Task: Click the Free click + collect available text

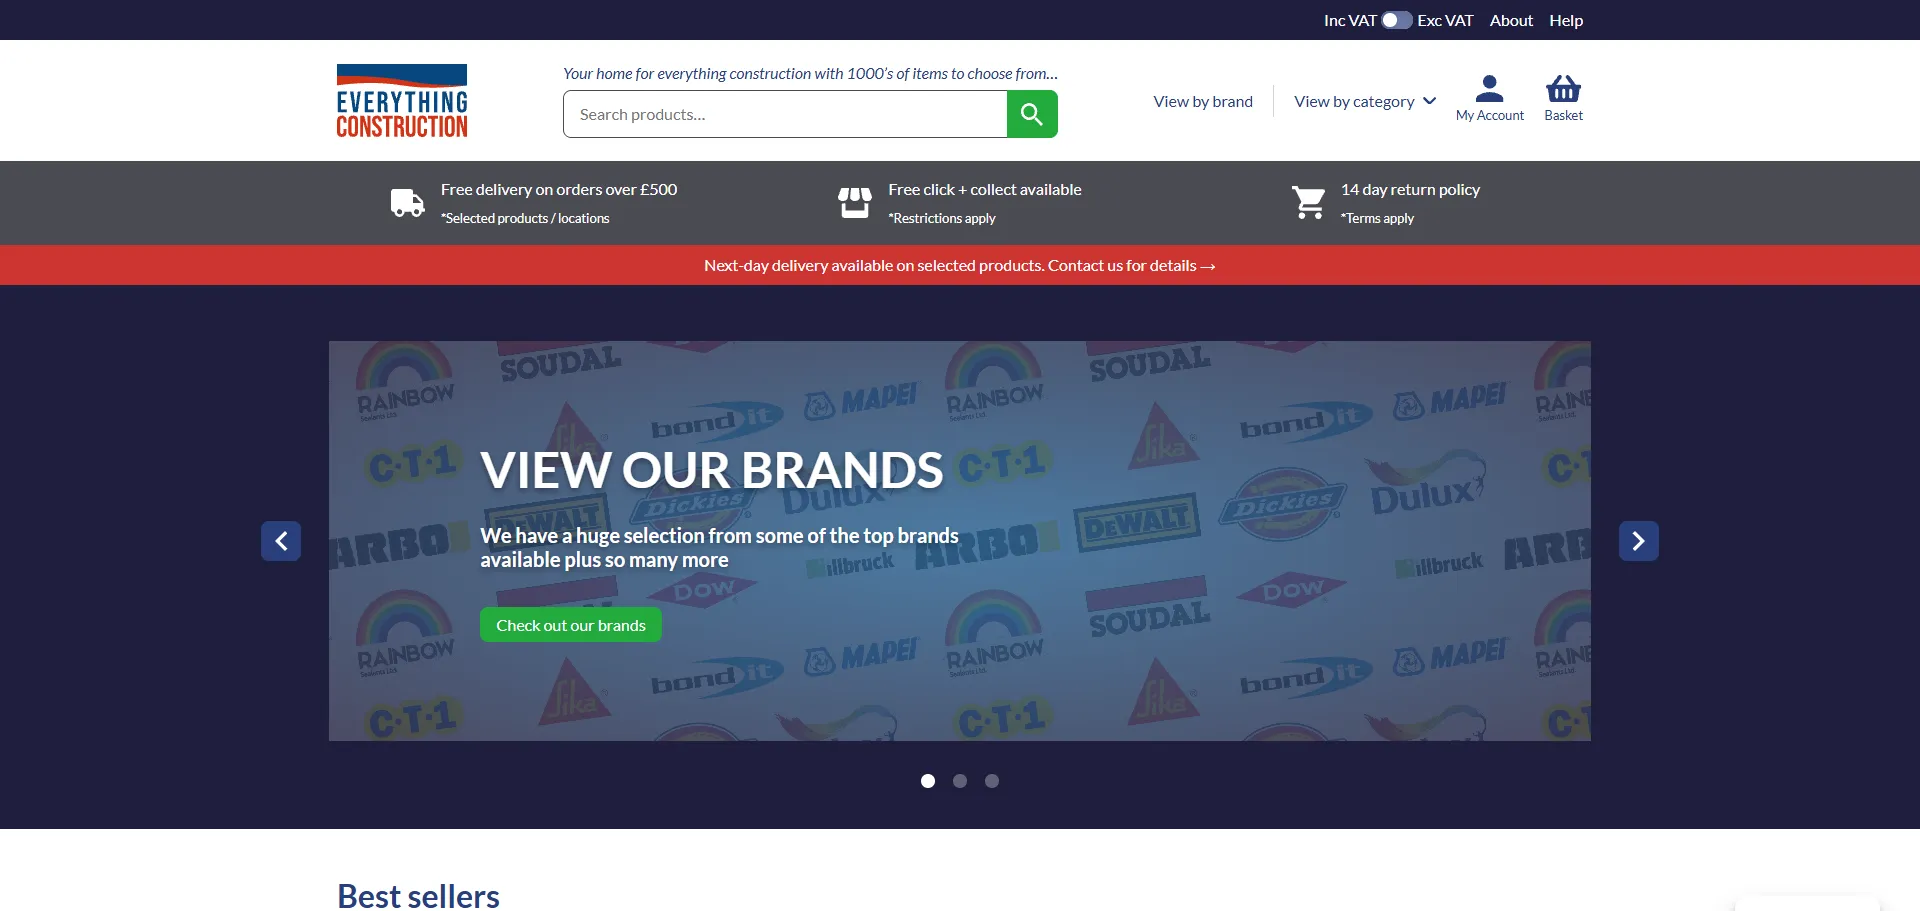Action: 985,189
